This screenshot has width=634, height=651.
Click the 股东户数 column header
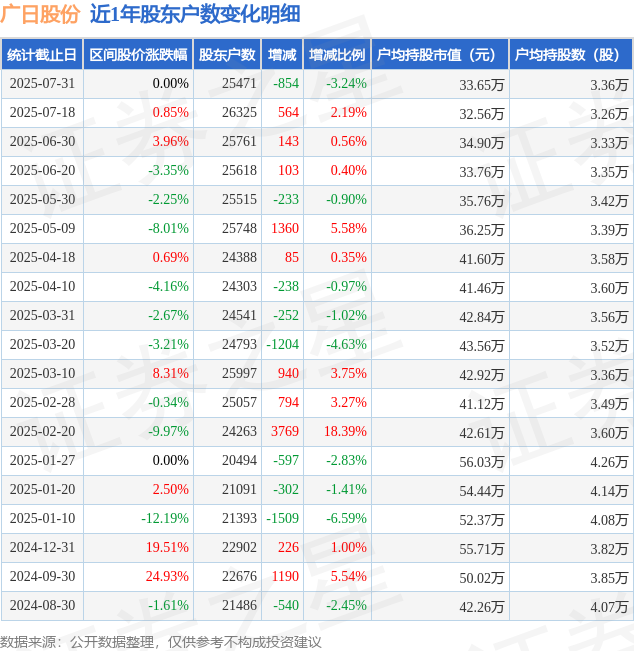228,55
